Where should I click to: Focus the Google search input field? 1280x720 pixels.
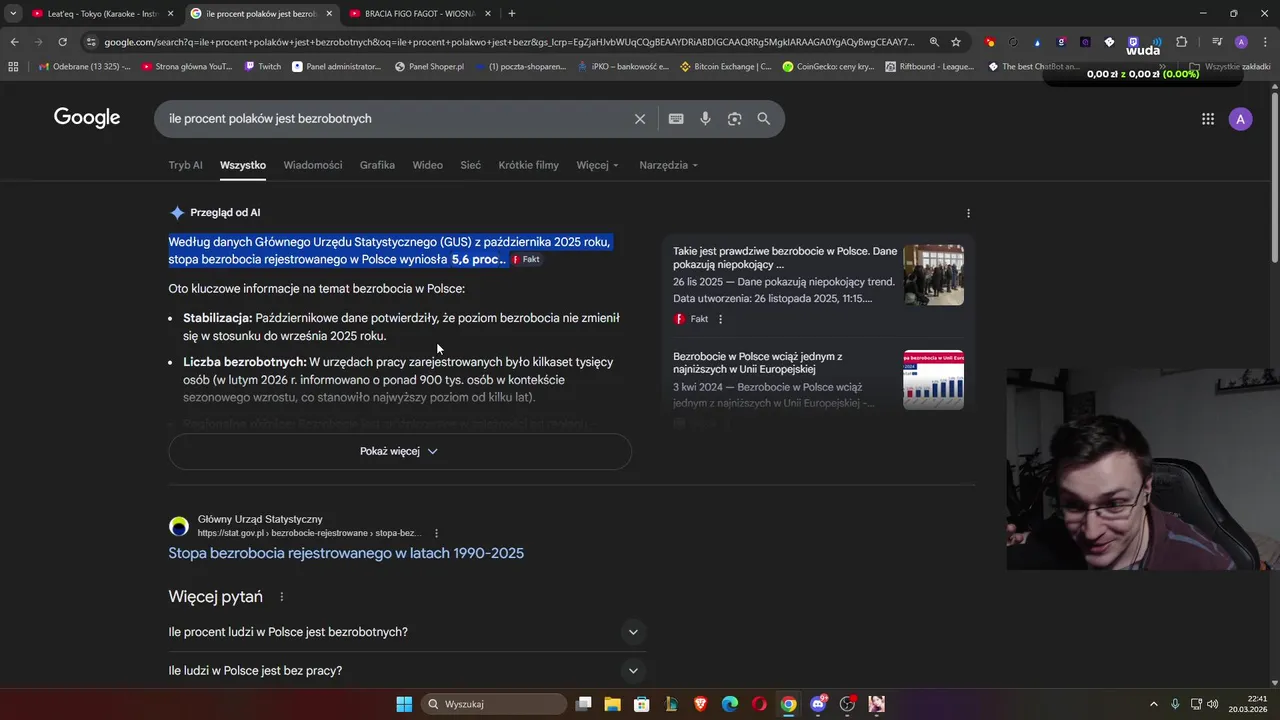click(x=395, y=119)
